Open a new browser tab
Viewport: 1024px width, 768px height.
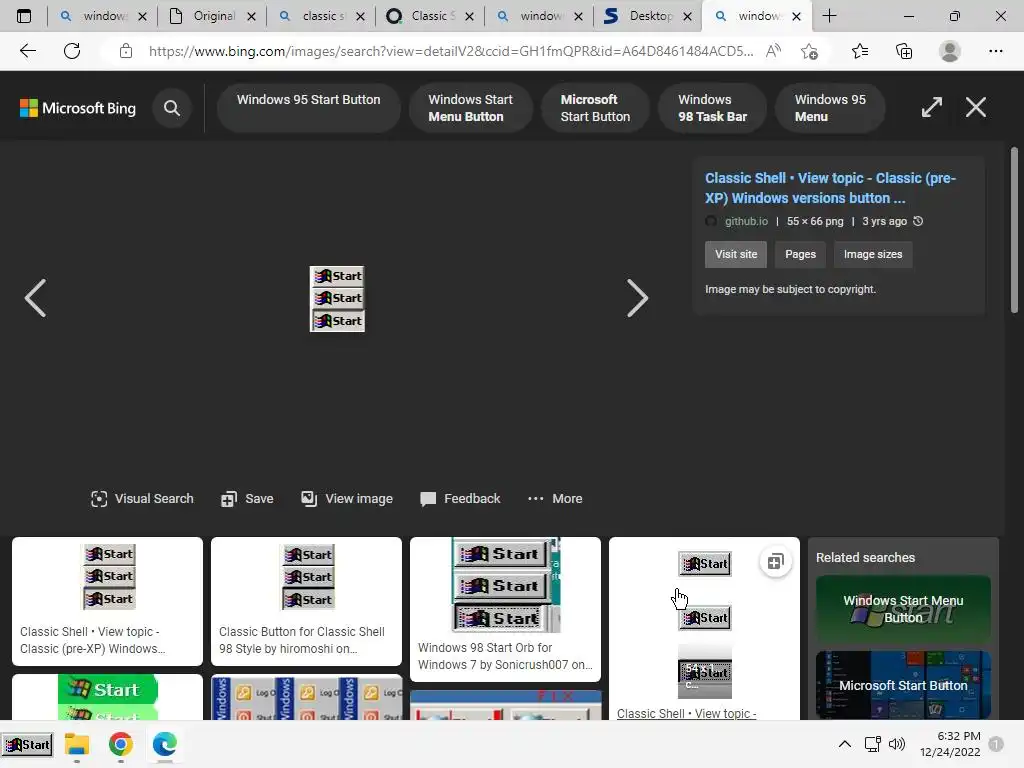[x=829, y=16]
